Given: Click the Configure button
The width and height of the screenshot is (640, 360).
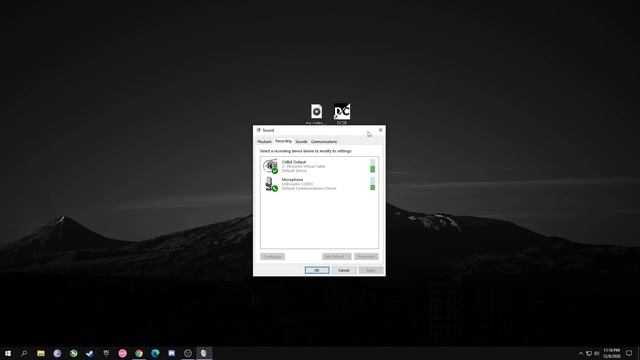Looking at the screenshot, I should click(273, 256).
